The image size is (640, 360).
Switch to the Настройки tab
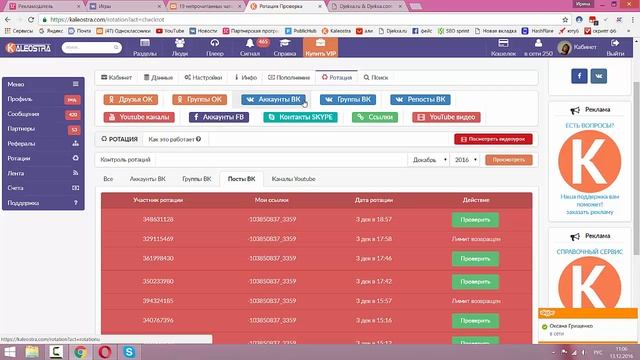203,78
